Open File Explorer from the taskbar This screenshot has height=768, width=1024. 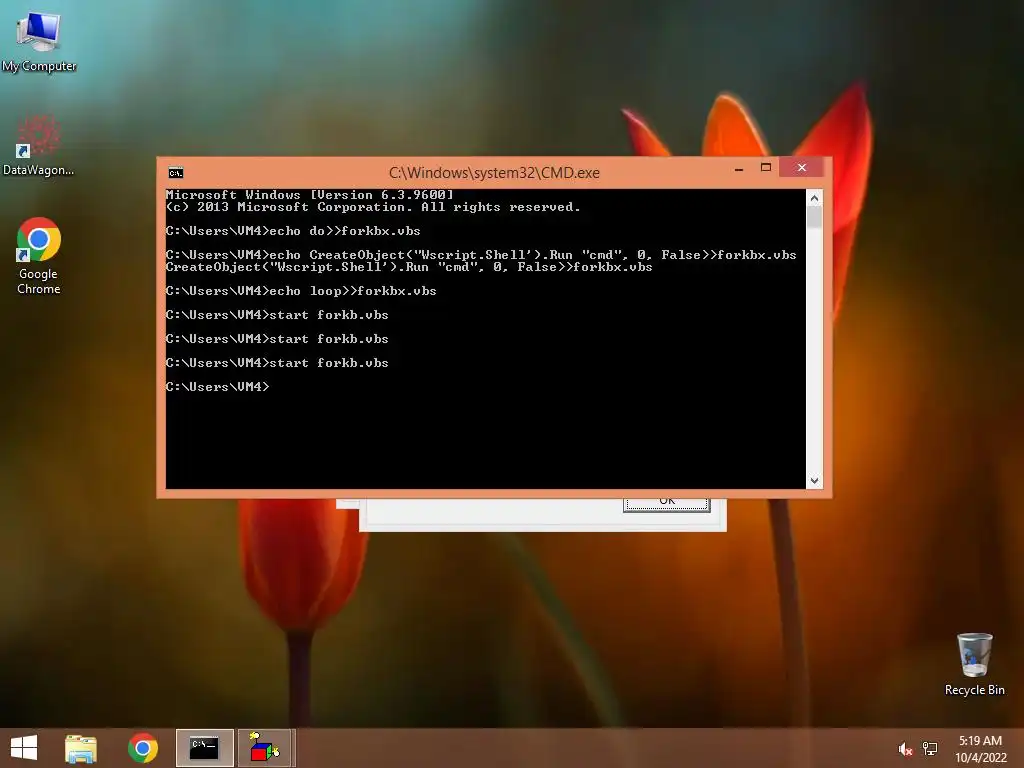81,748
